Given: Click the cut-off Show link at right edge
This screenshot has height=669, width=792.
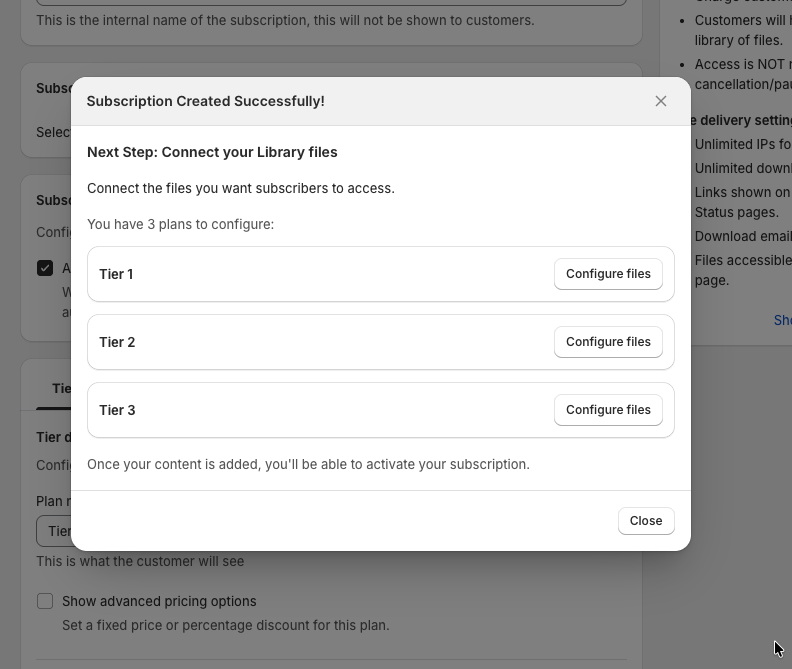Looking at the screenshot, I should [782, 320].
